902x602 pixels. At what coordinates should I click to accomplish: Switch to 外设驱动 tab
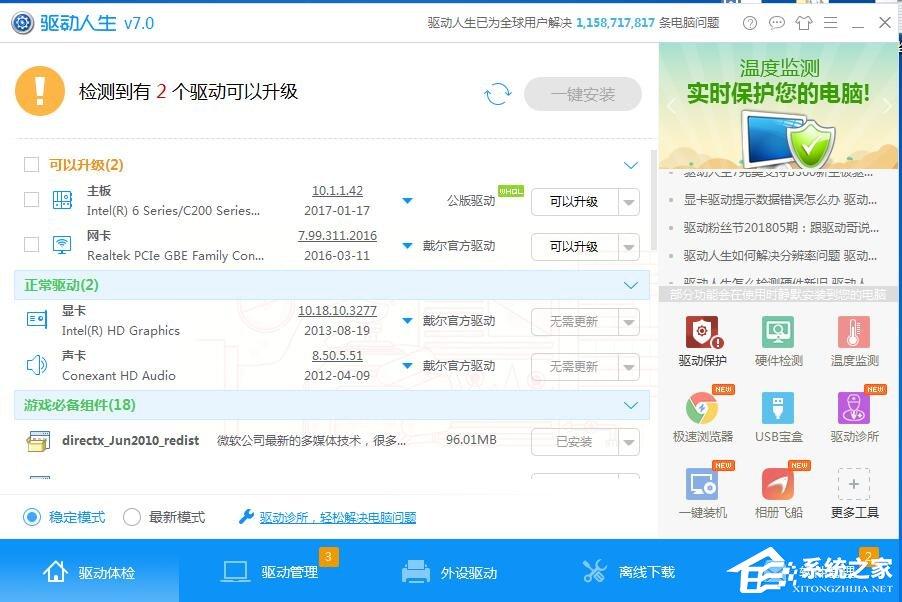pyautogui.click(x=450, y=572)
